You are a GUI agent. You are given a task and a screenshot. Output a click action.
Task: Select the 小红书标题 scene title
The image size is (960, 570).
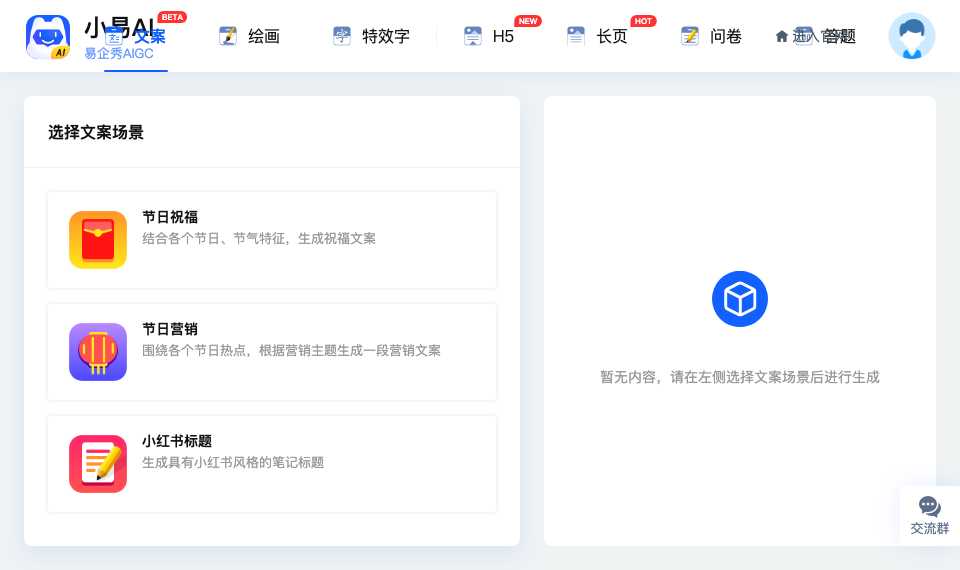point(177,441)
